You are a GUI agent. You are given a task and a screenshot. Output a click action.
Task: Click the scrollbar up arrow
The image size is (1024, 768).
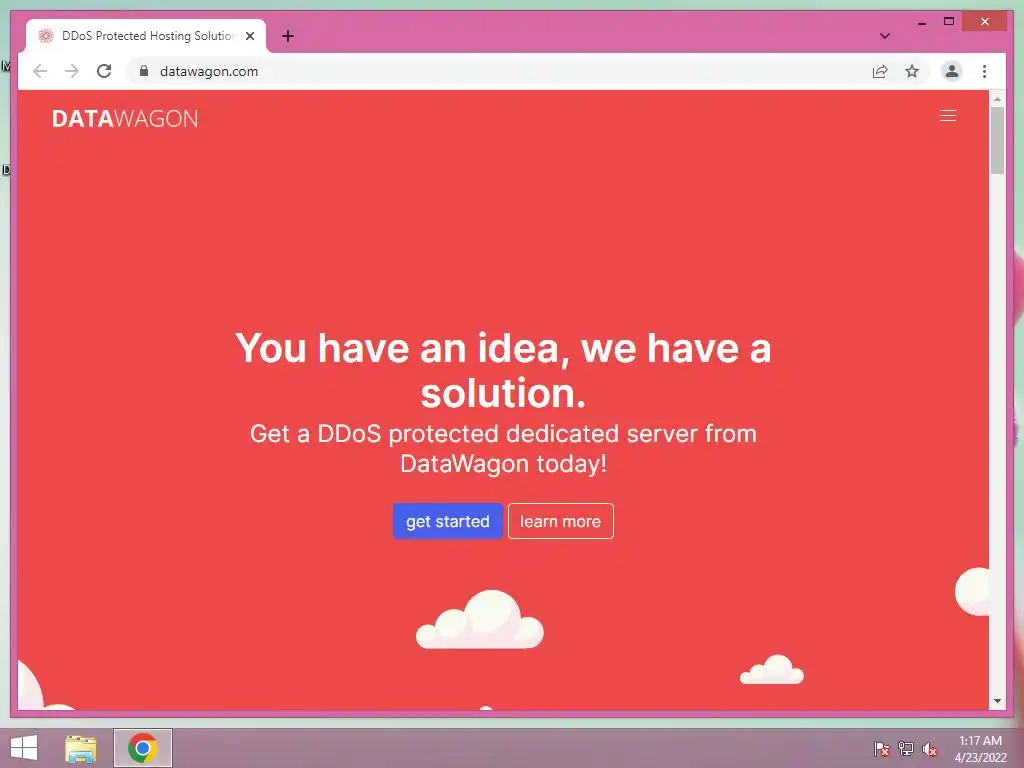[997, 99]
